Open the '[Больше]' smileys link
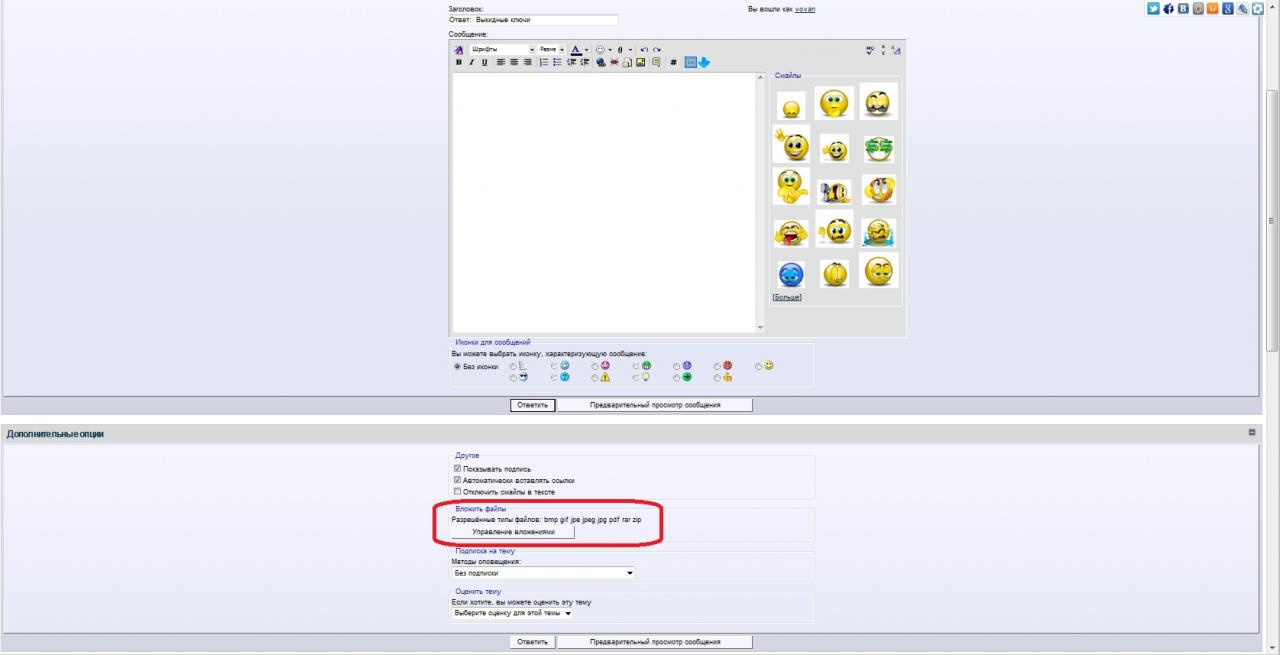Viewport: 1280px width, 655px height. pos(787,297)
